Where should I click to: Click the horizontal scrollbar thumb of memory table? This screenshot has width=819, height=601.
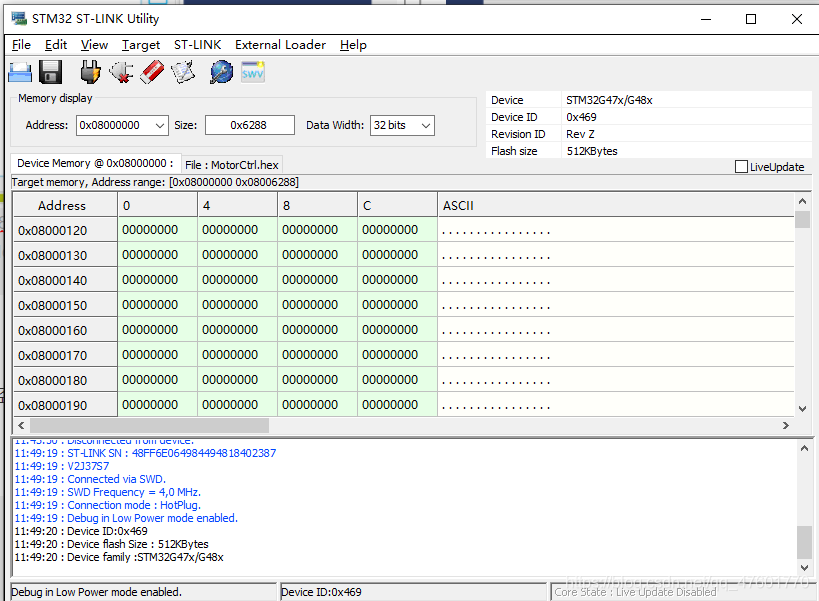tap(149, 426)
